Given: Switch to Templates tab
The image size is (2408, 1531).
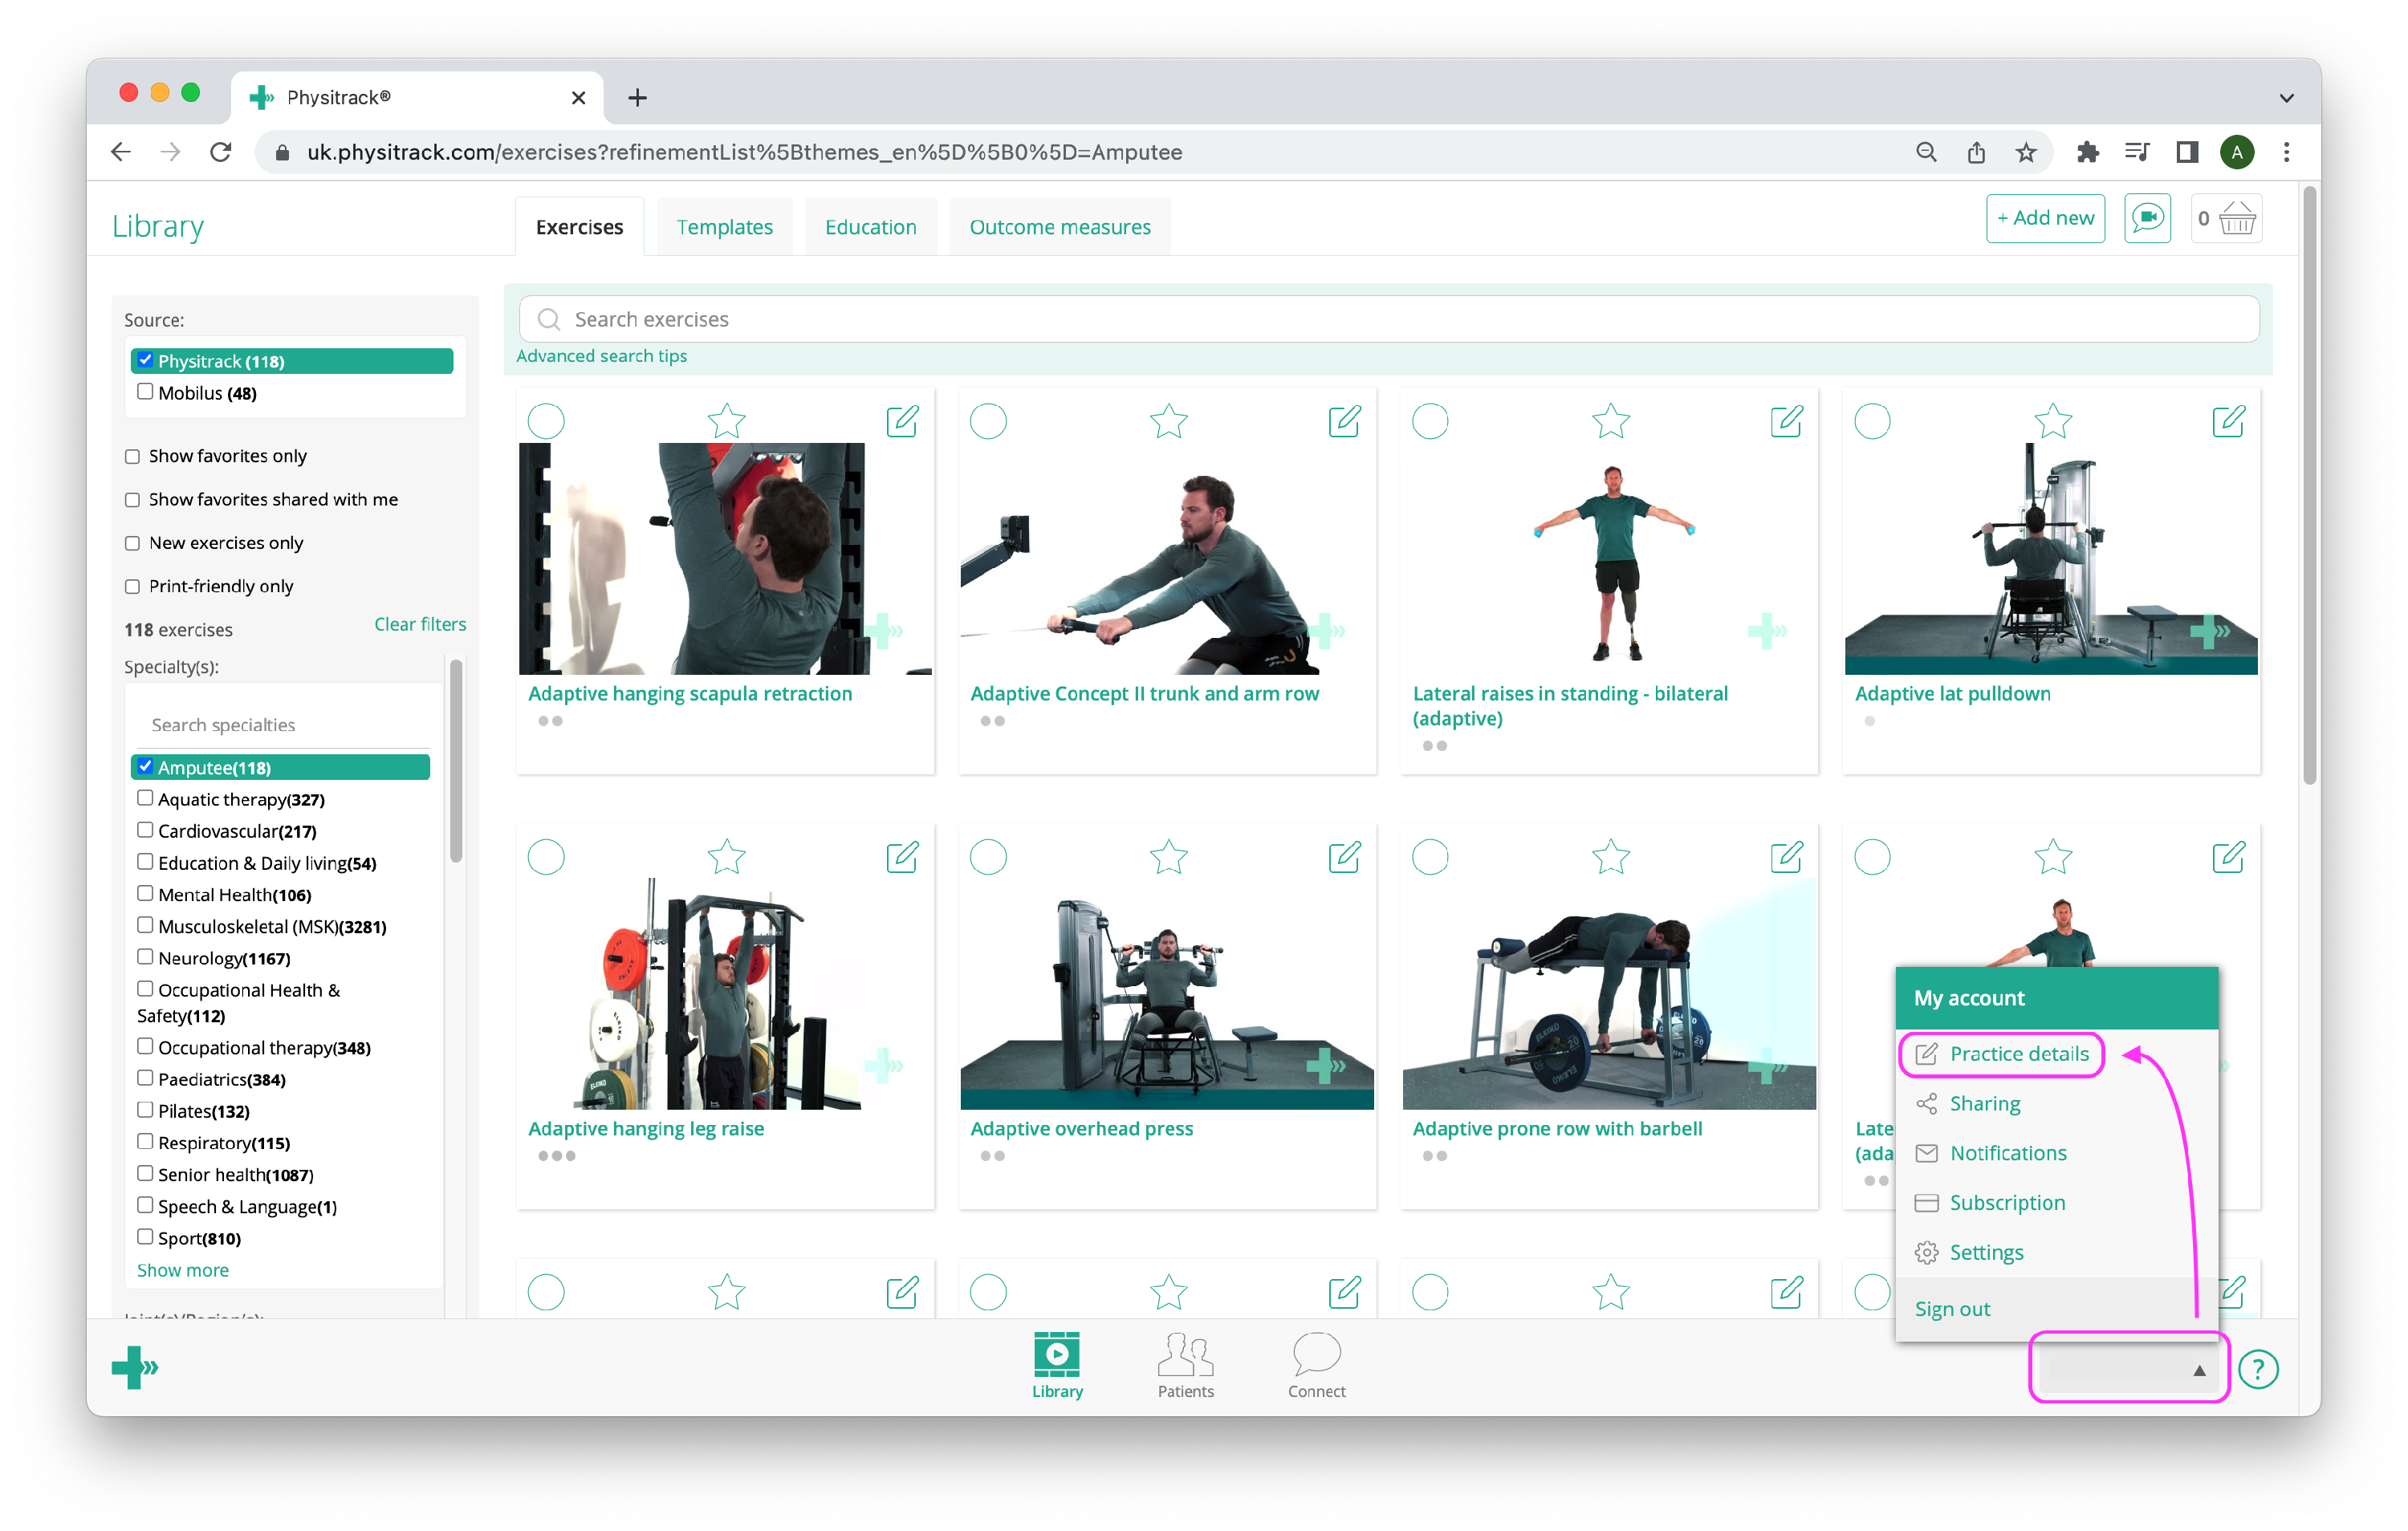Looking at the screenshot, I should 724,227.
